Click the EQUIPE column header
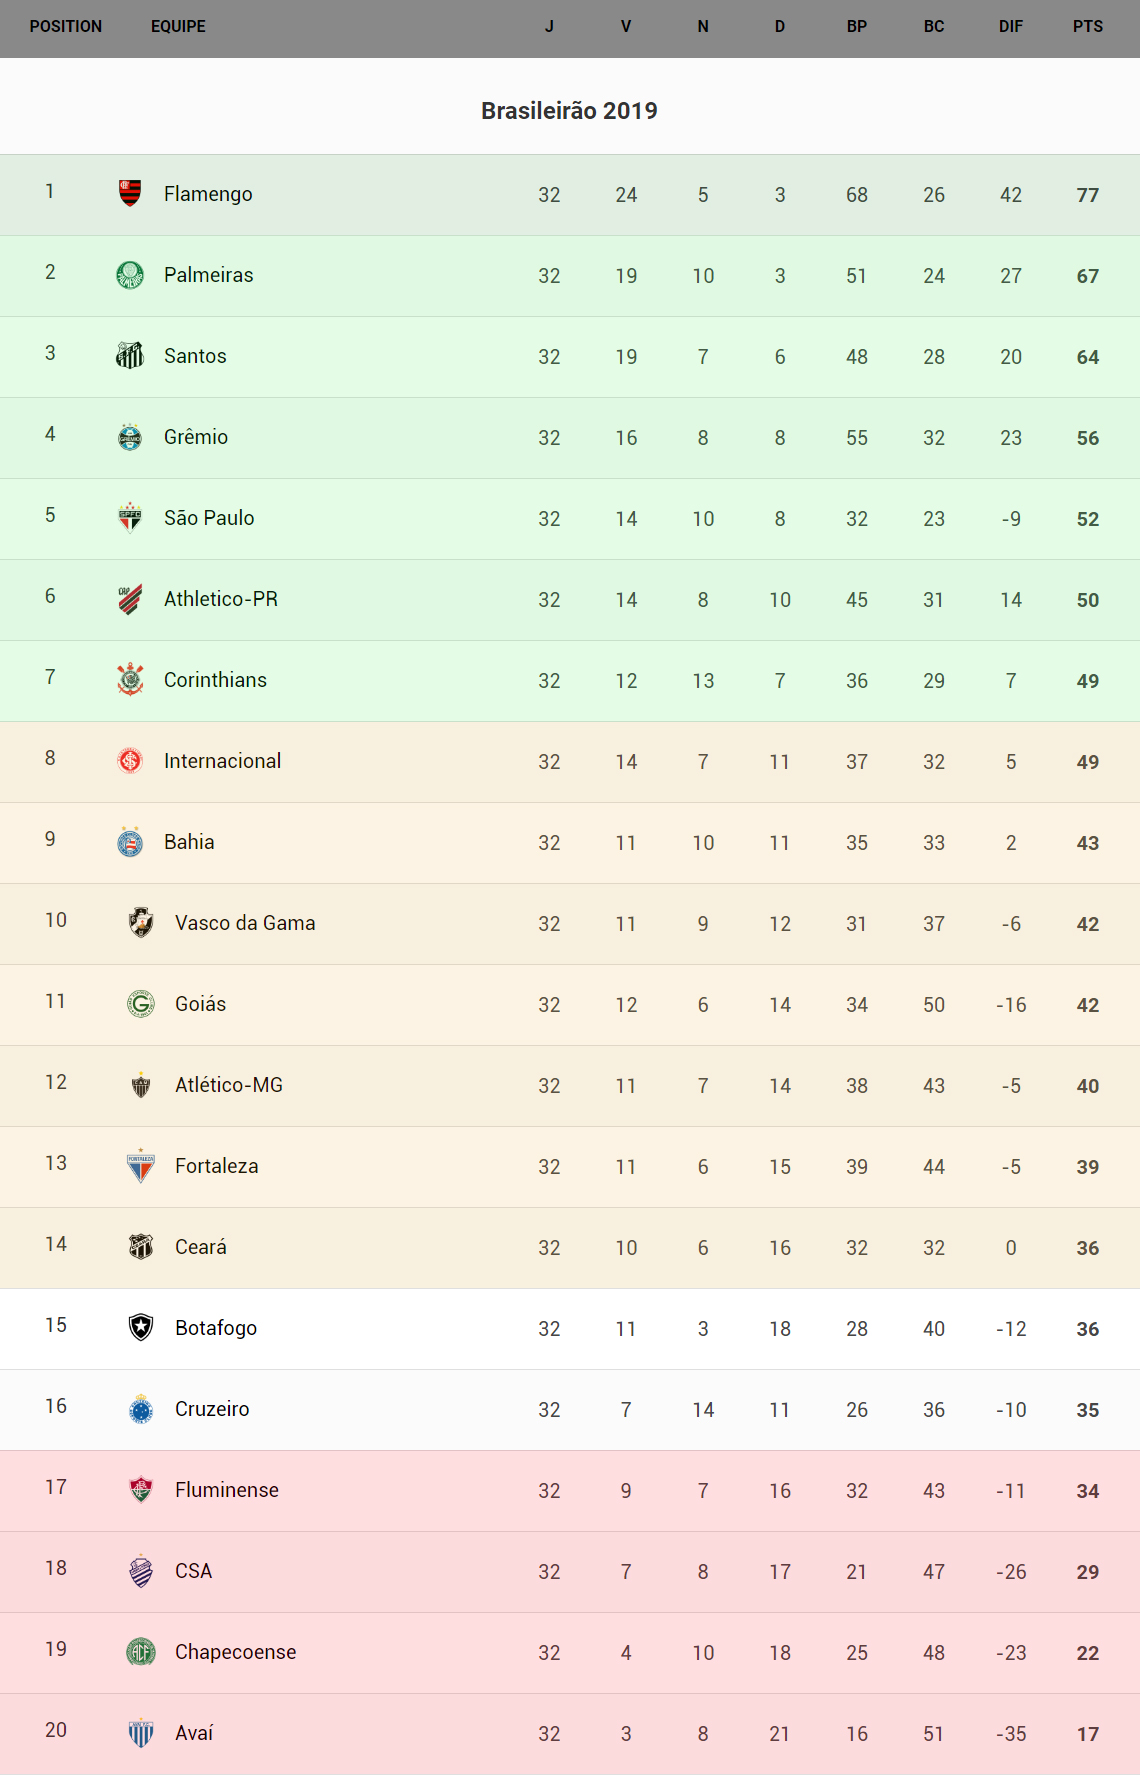The height and width of the screenshot is (1776, 1140). tap(178, 27)
